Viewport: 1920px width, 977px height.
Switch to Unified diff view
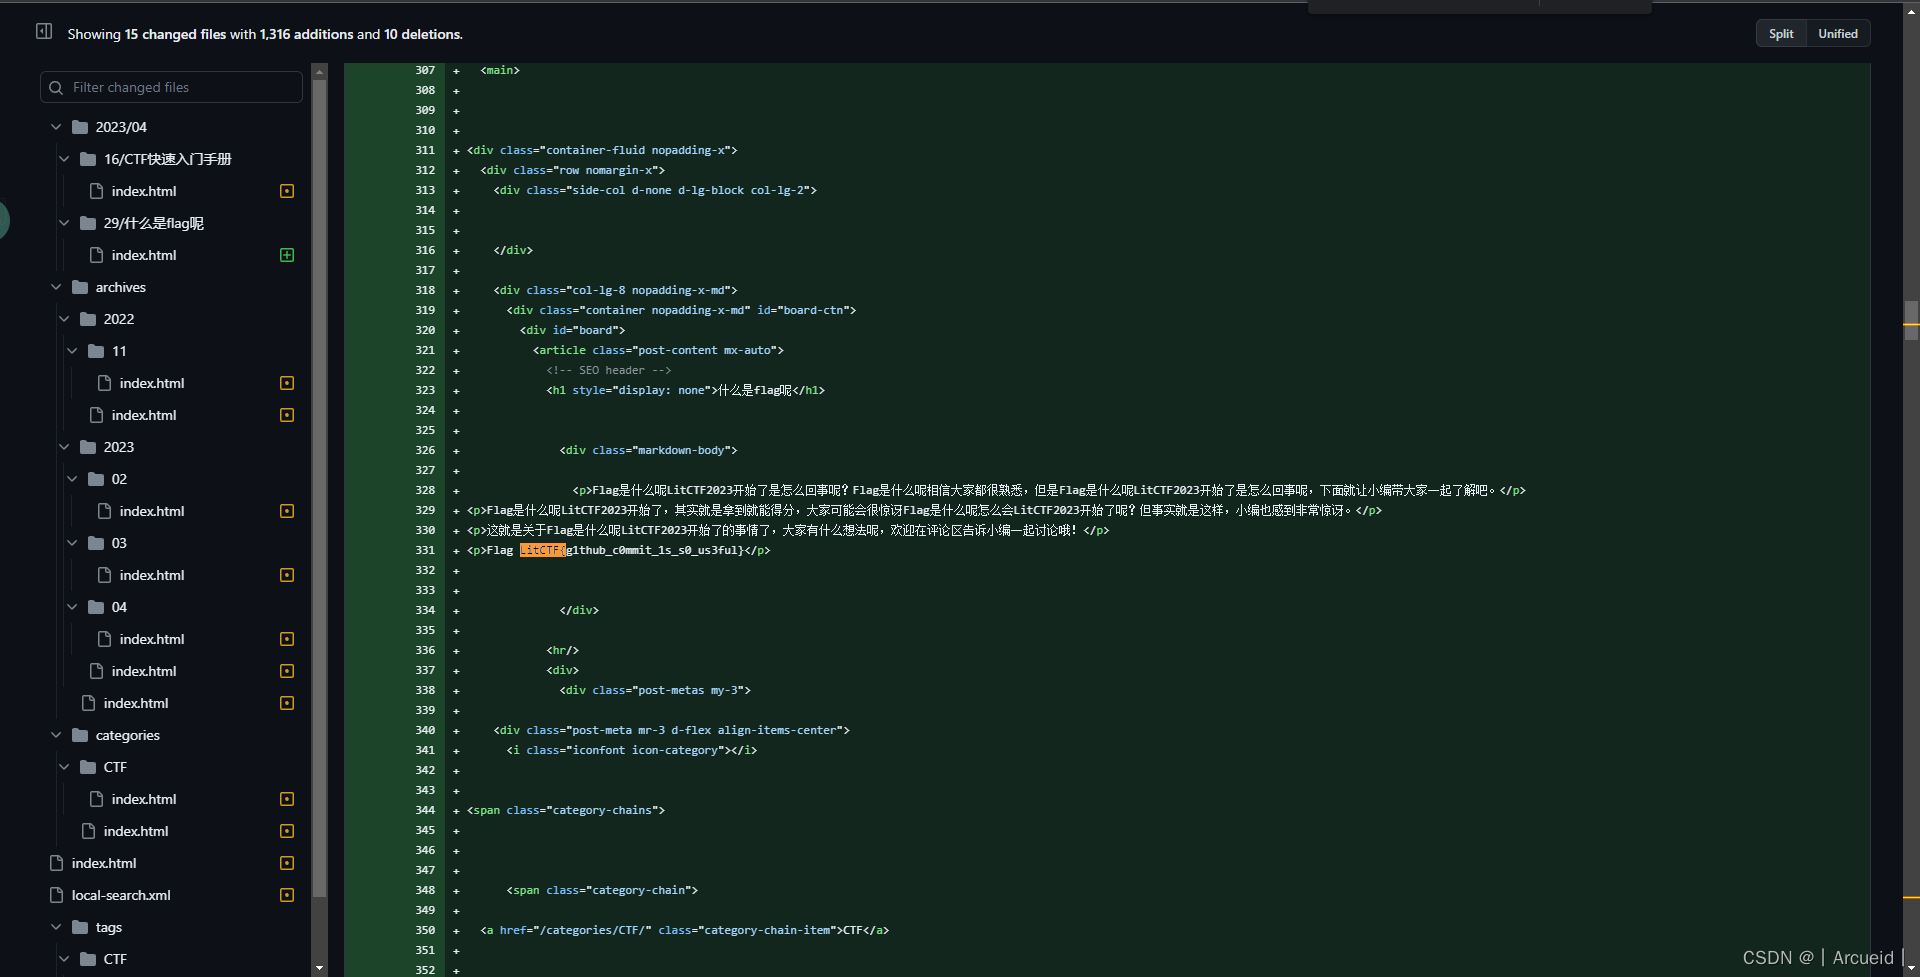point(1838,34)
